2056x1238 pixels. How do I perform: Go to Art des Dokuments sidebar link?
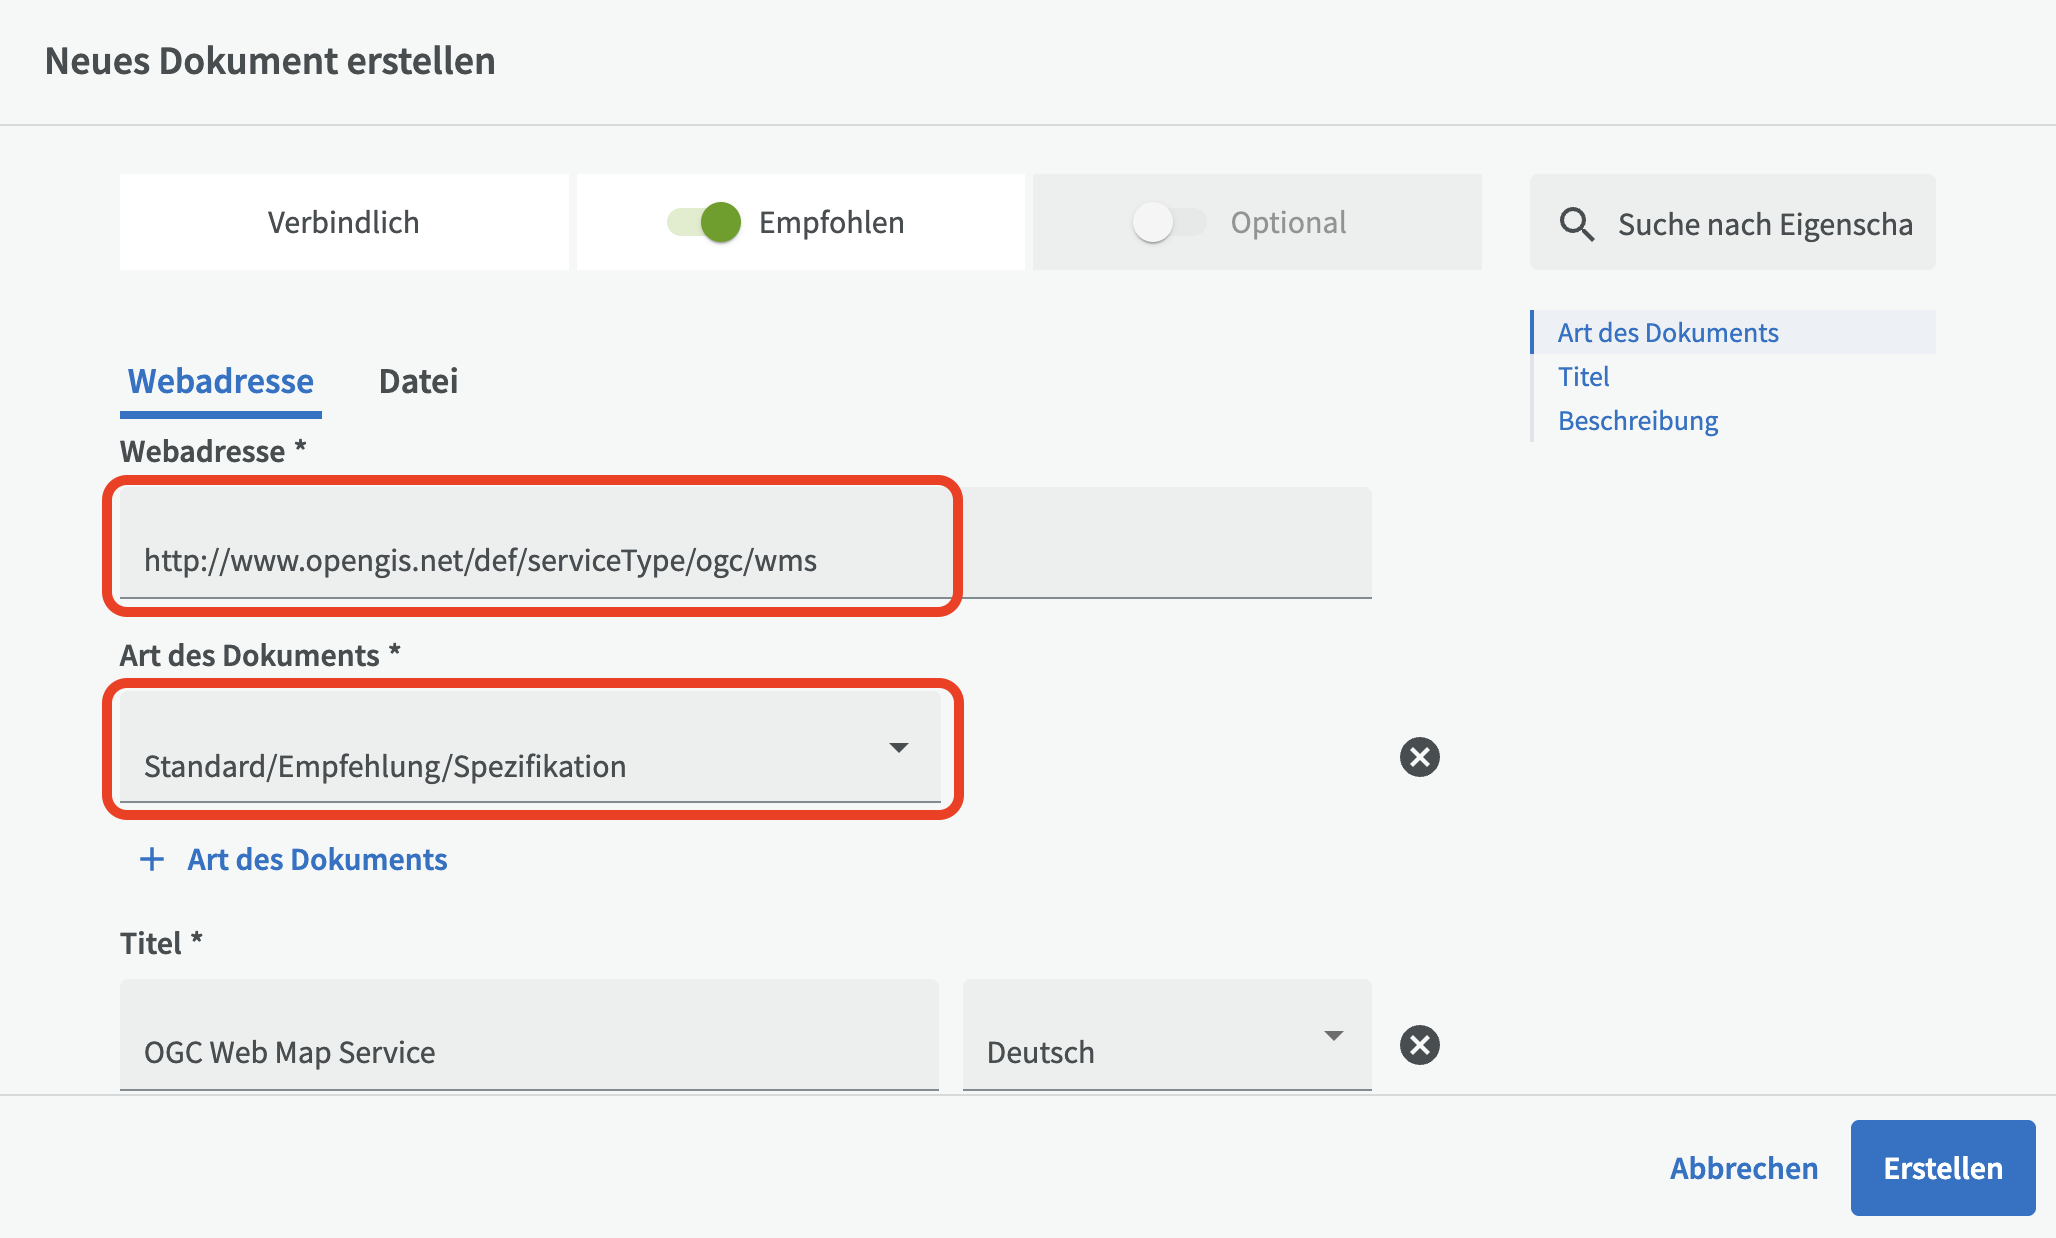tap(1667, 333)
